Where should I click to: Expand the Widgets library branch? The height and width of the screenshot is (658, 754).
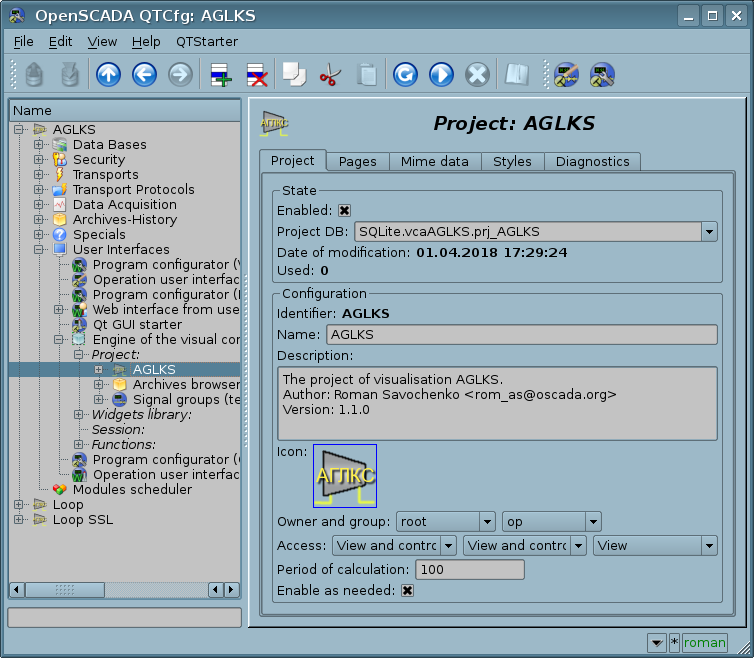[x=78, y=414]
